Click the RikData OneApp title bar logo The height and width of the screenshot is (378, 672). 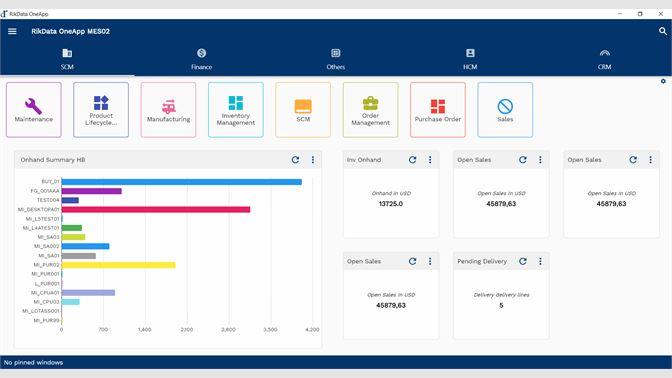(4, 14)
